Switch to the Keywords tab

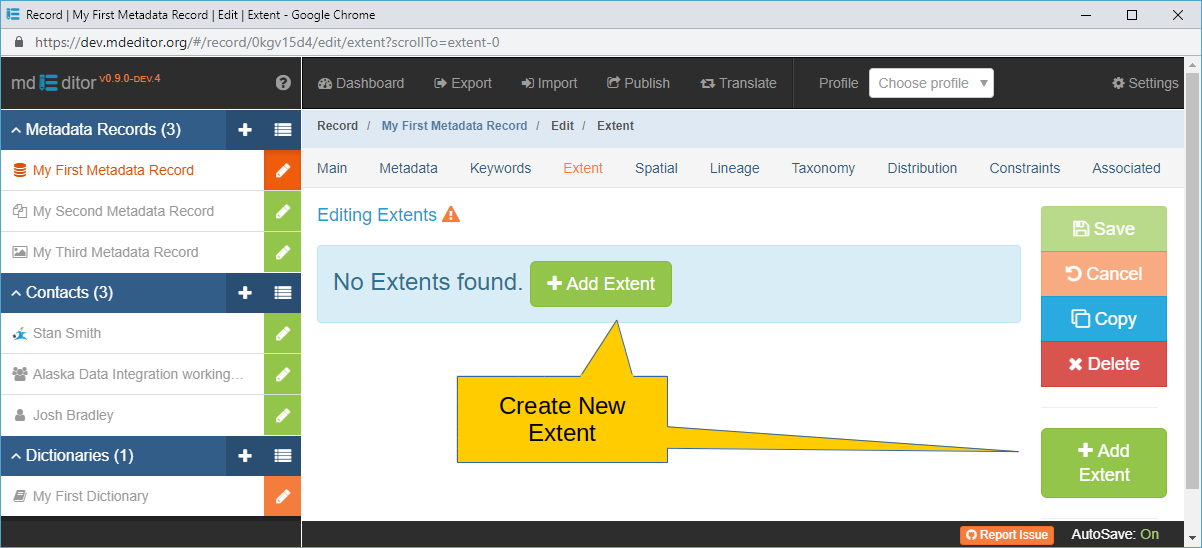[500, 168]
